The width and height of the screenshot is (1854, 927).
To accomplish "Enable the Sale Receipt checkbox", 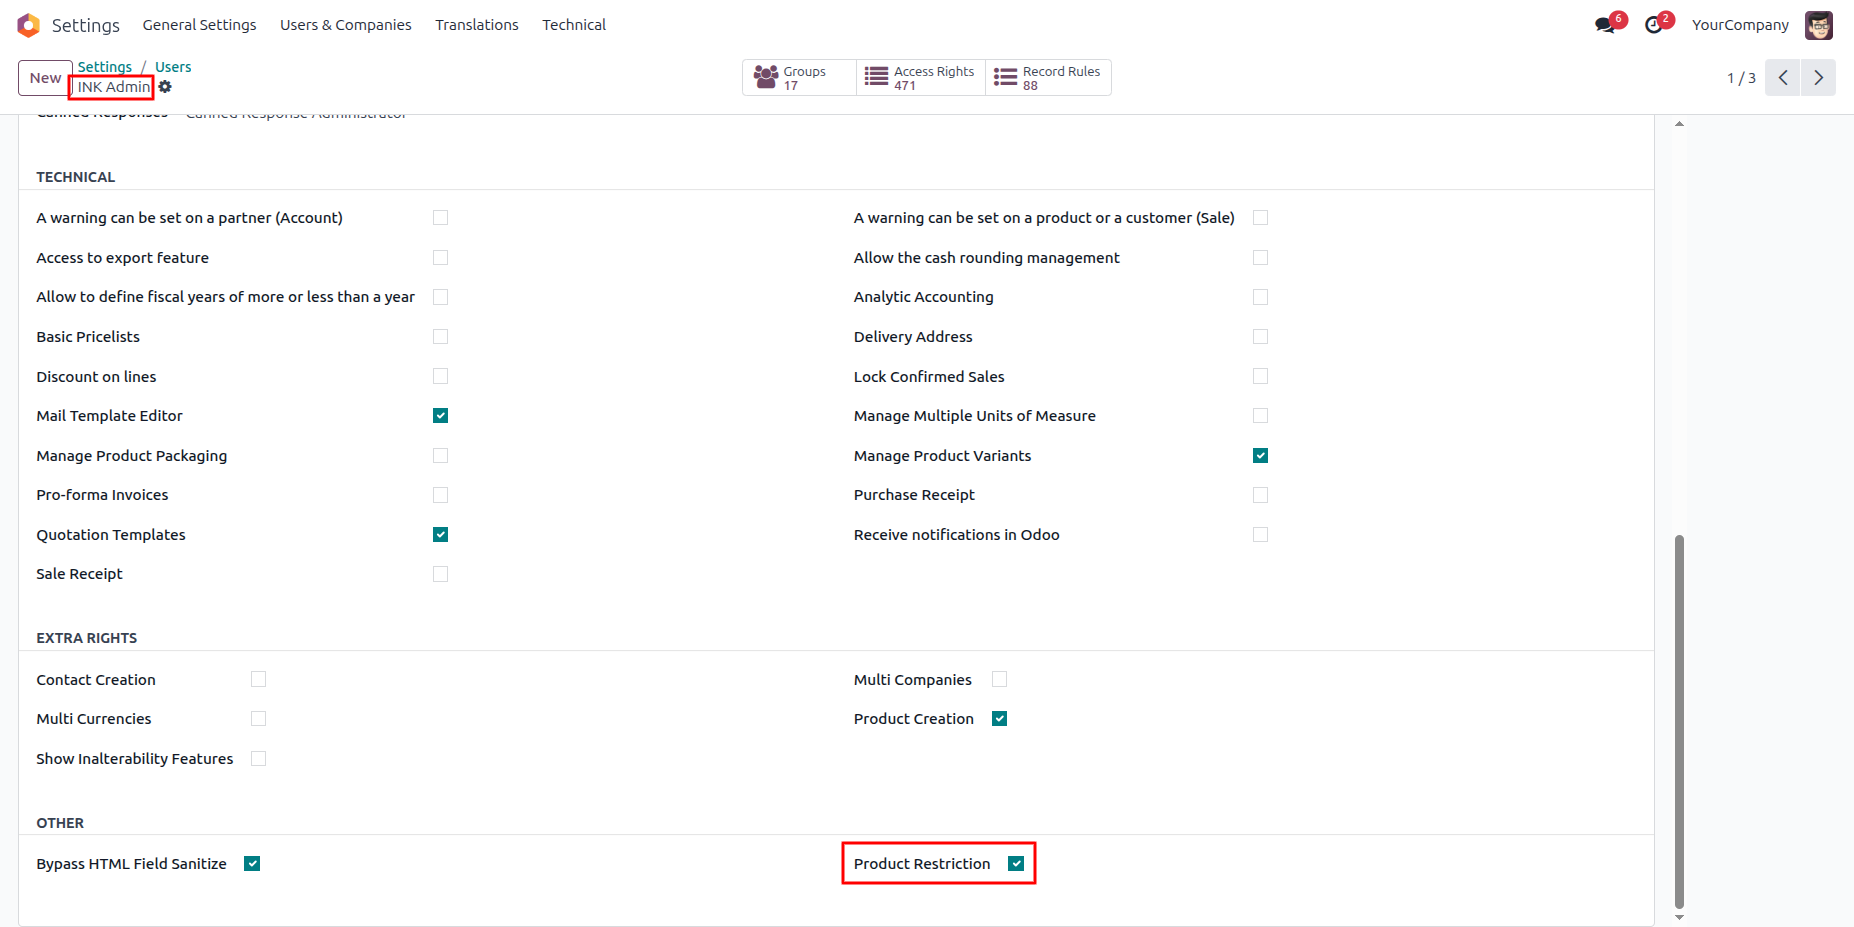I will coord(440,574).
